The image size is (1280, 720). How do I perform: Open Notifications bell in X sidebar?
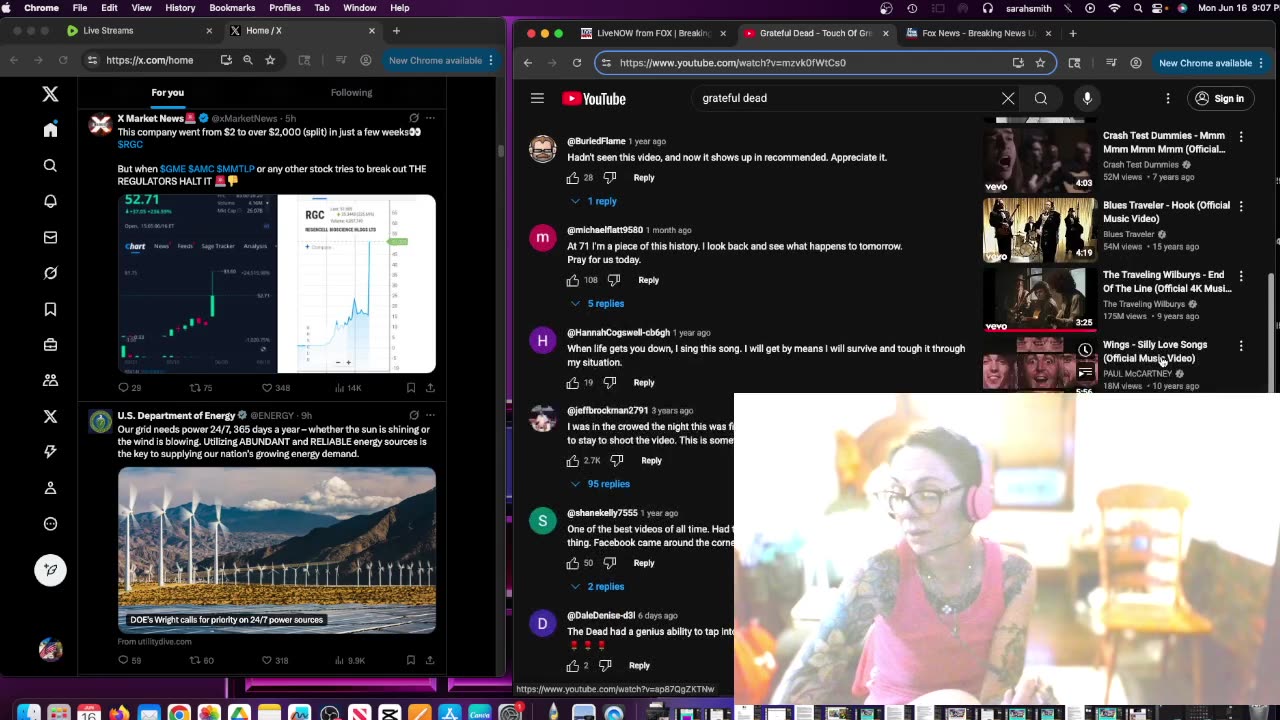(x=50, y=201)
